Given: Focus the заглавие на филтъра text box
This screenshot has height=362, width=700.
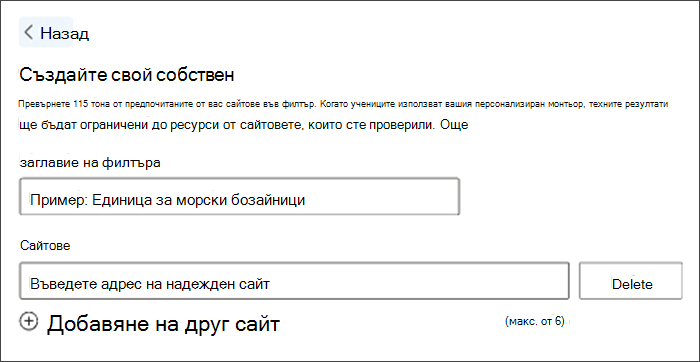Looking at the screenshot, I should point(239,196).
